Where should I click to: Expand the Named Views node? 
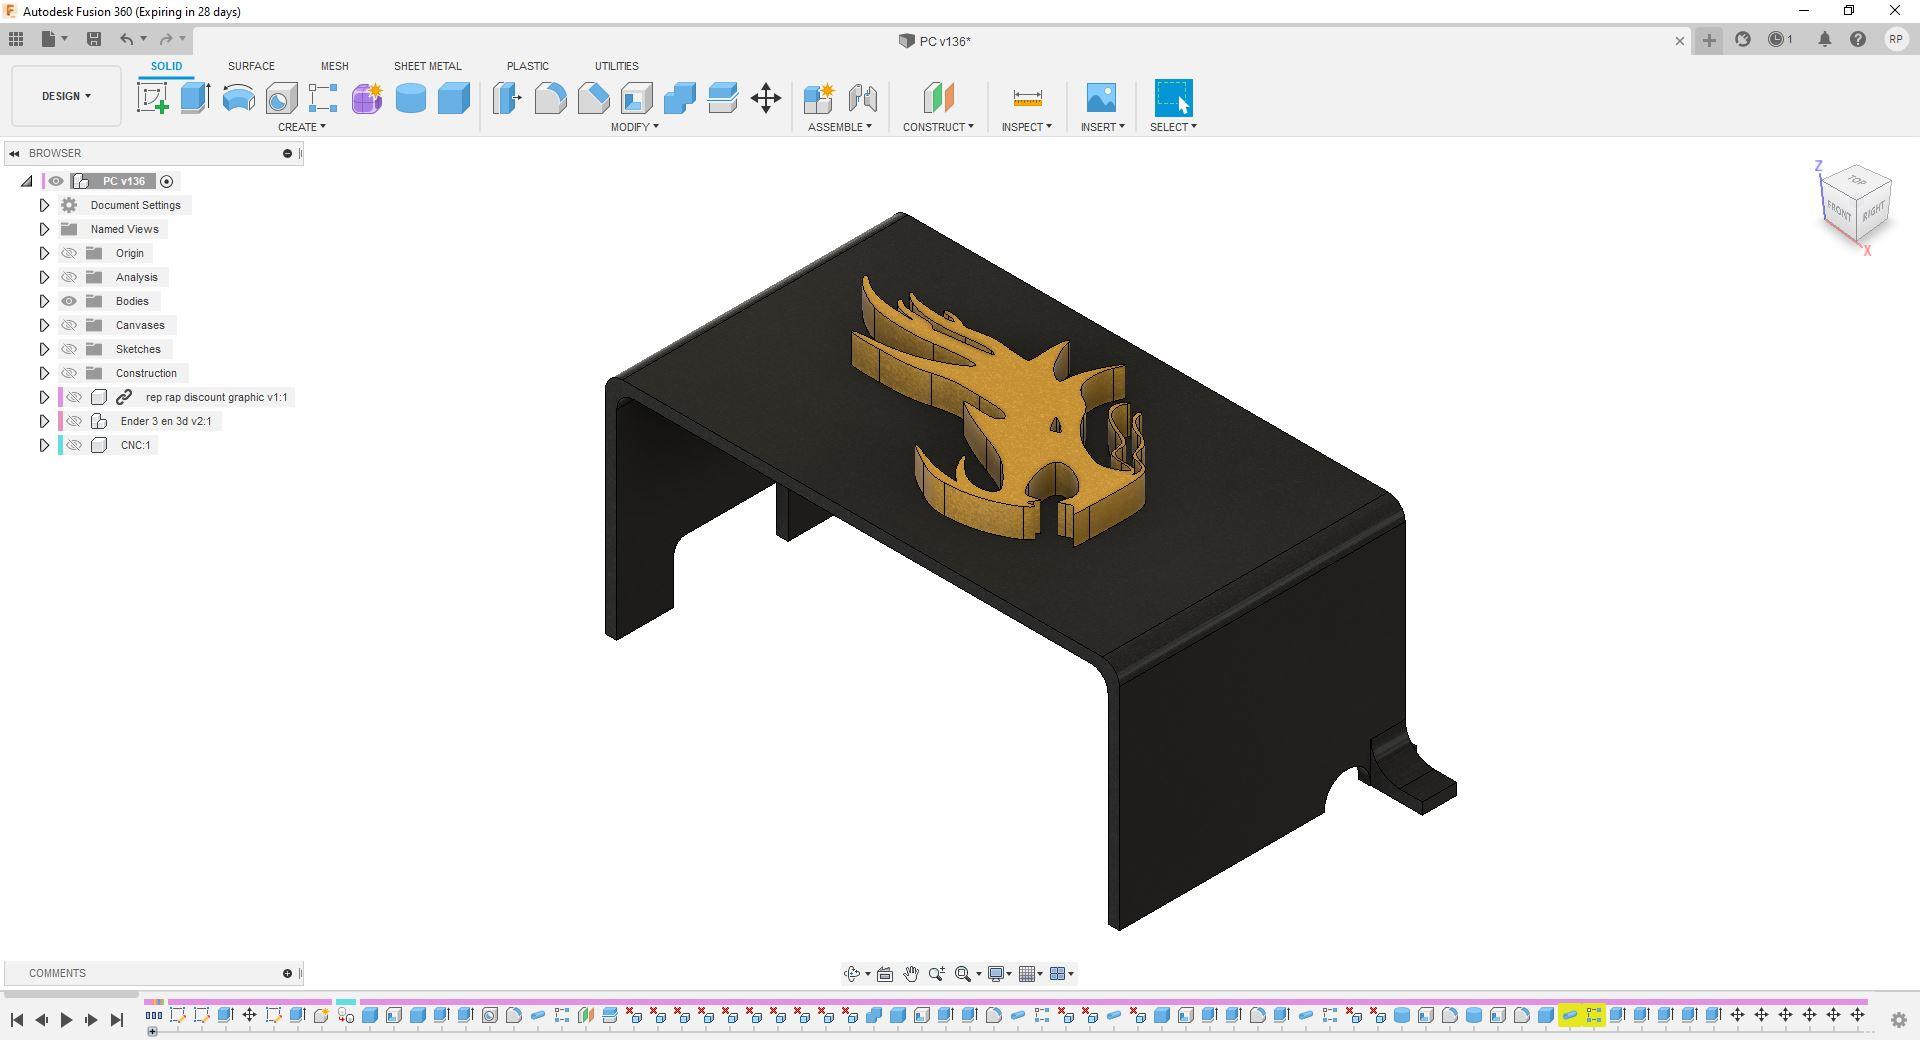[44, 229]
